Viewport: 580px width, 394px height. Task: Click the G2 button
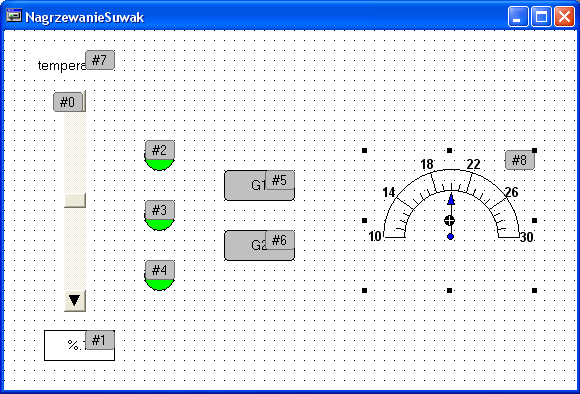[x=259, y=245]
